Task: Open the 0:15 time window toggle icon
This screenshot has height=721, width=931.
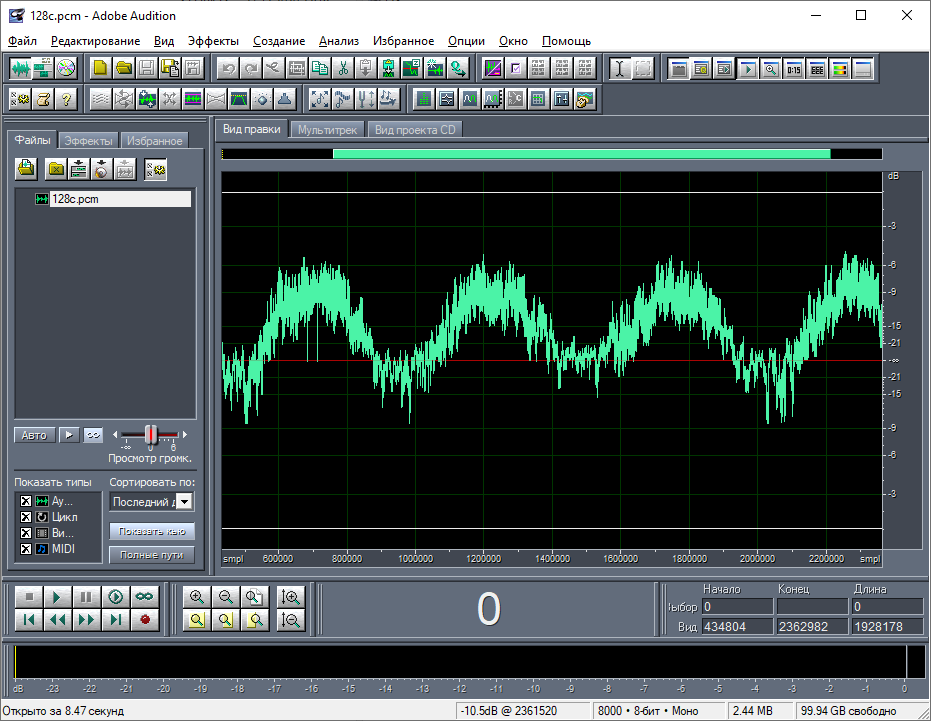Action: pyautogui.click(x=794, y=68)
